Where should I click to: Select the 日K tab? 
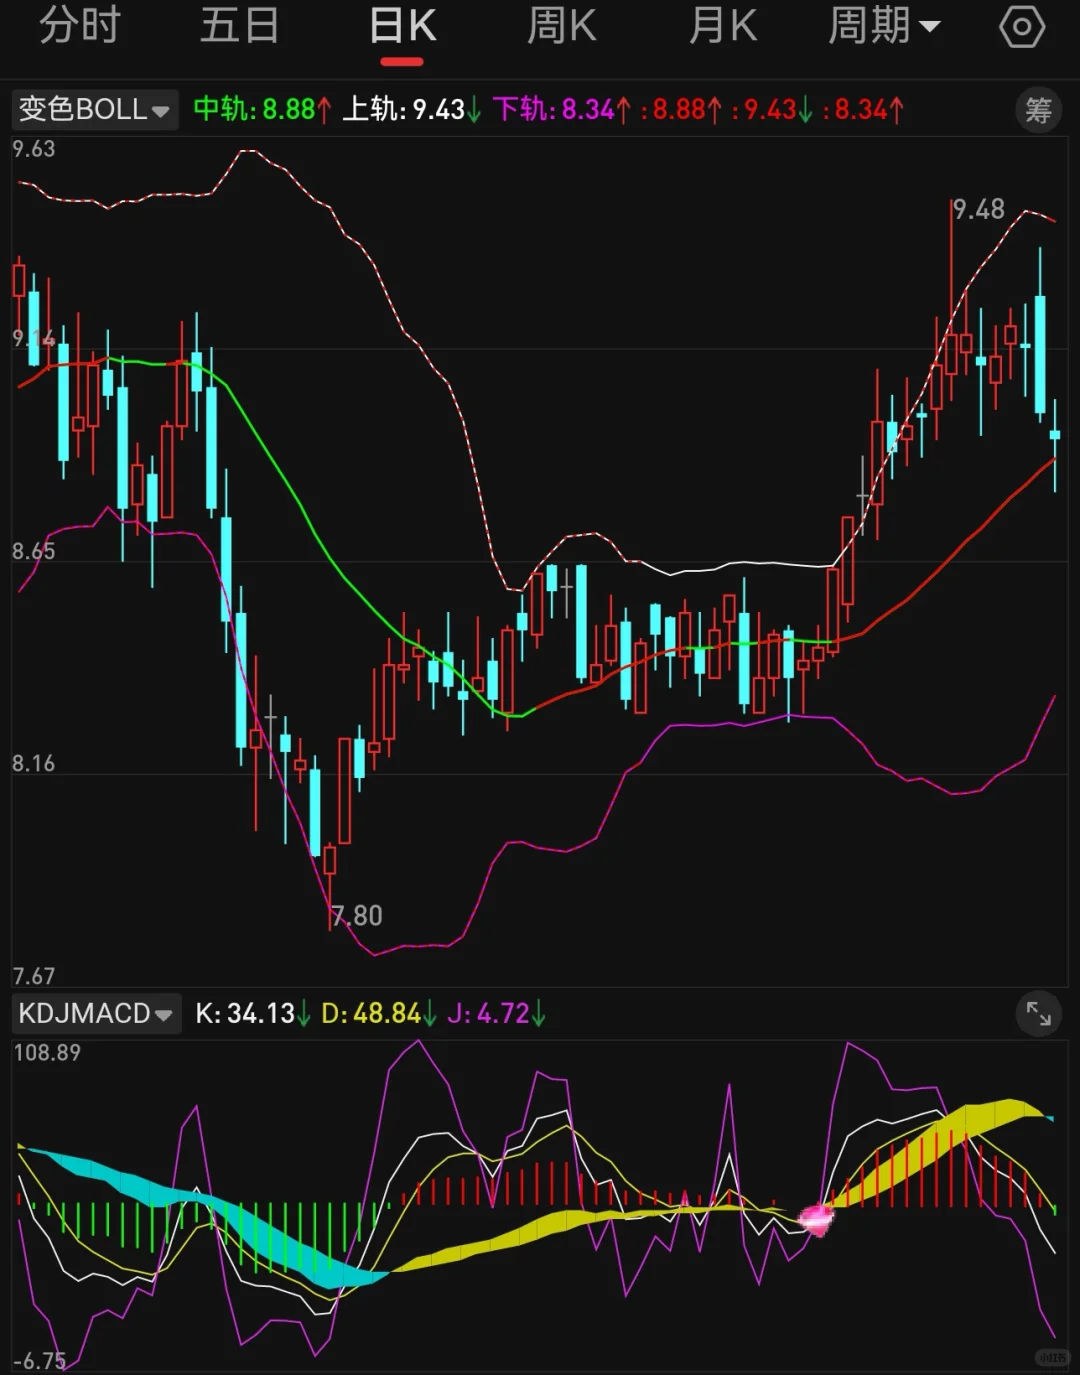pos(402,26)
